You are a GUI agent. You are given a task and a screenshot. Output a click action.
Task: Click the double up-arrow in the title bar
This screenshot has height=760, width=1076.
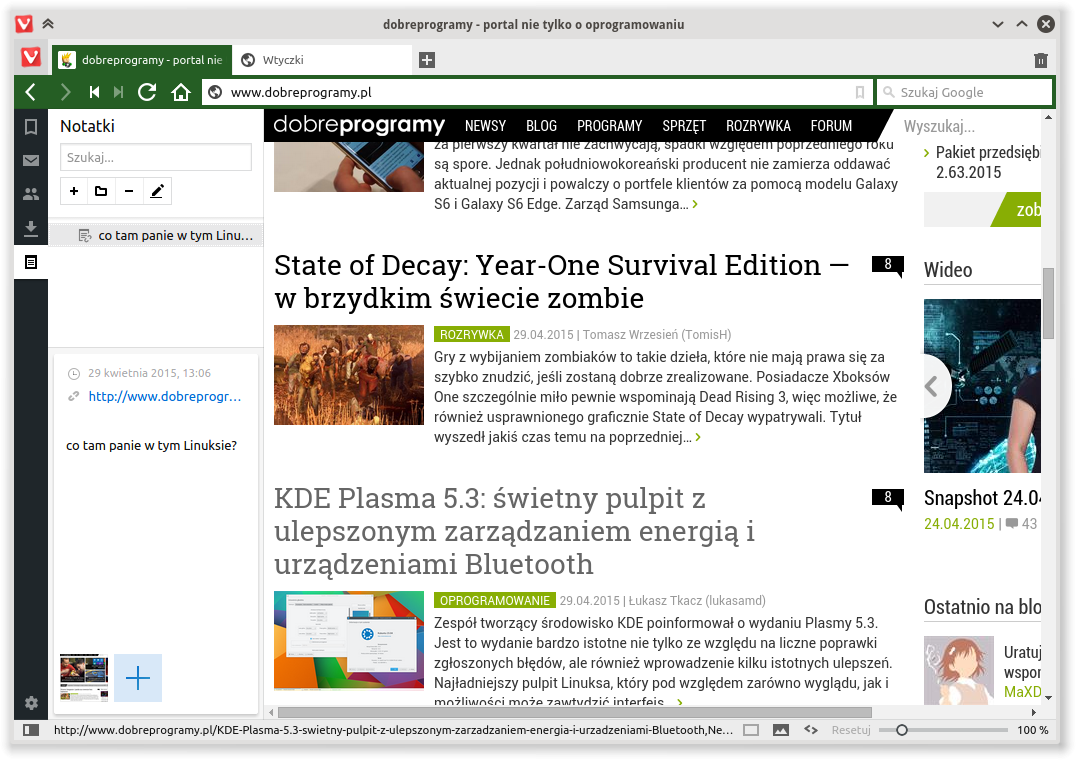point(48,24)
